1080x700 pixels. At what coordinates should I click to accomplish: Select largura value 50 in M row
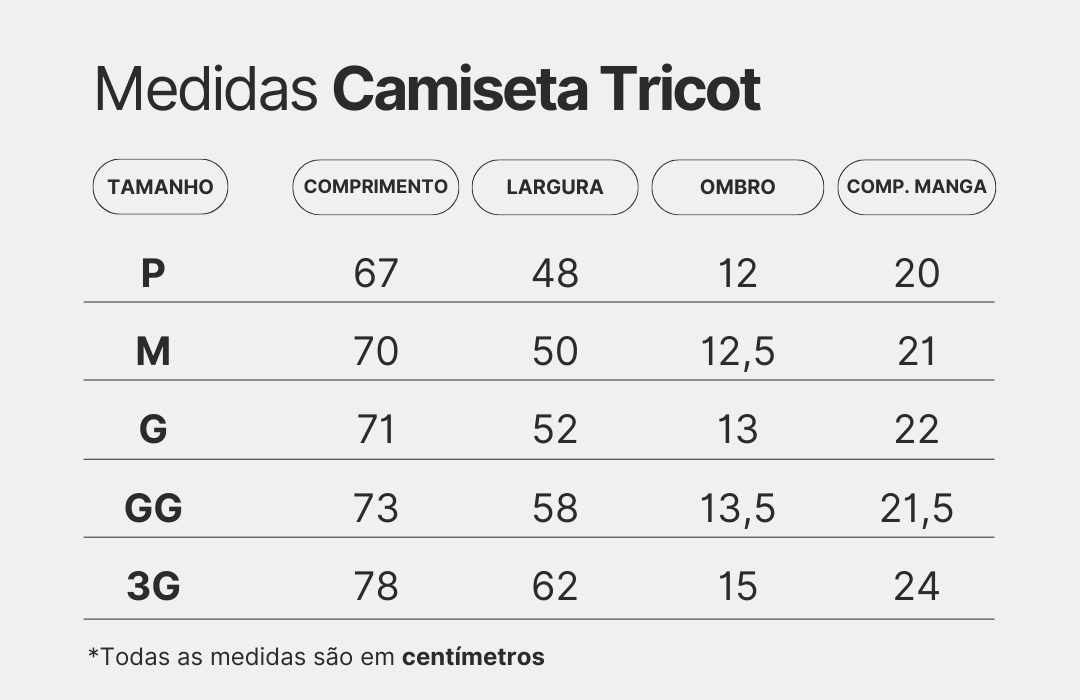(x=555, y=351)
